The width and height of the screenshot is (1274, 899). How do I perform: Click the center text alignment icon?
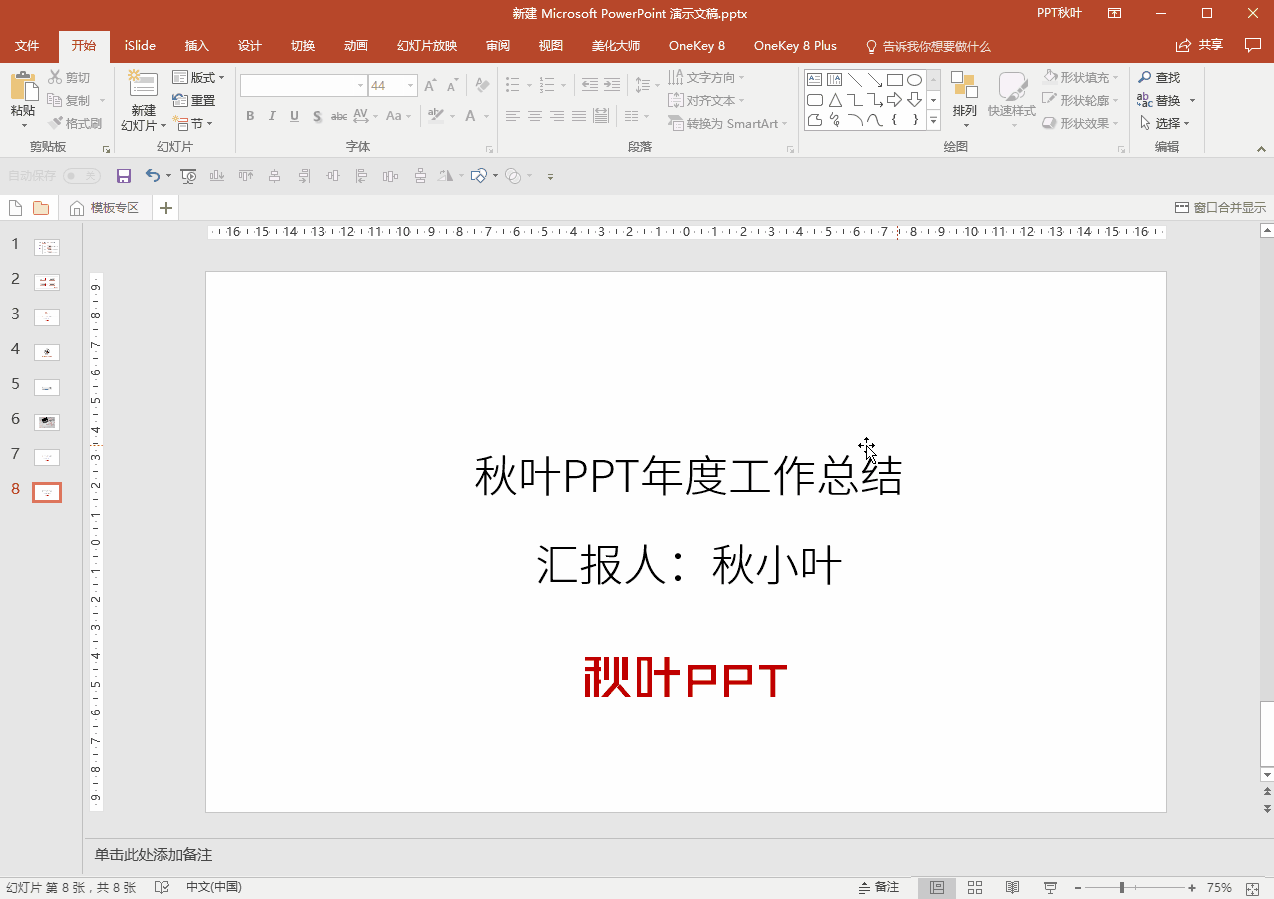(535, 116)
